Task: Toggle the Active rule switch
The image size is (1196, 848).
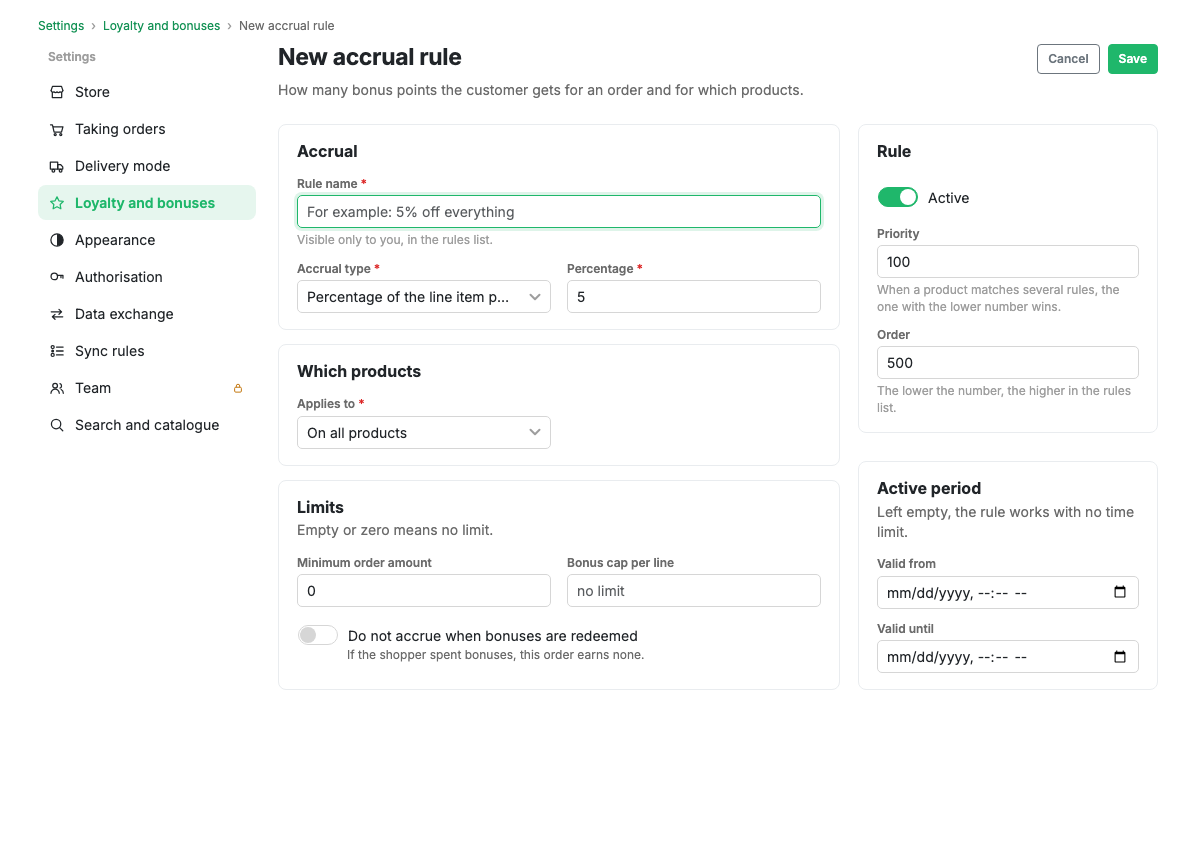Action: tap(898, 198)
